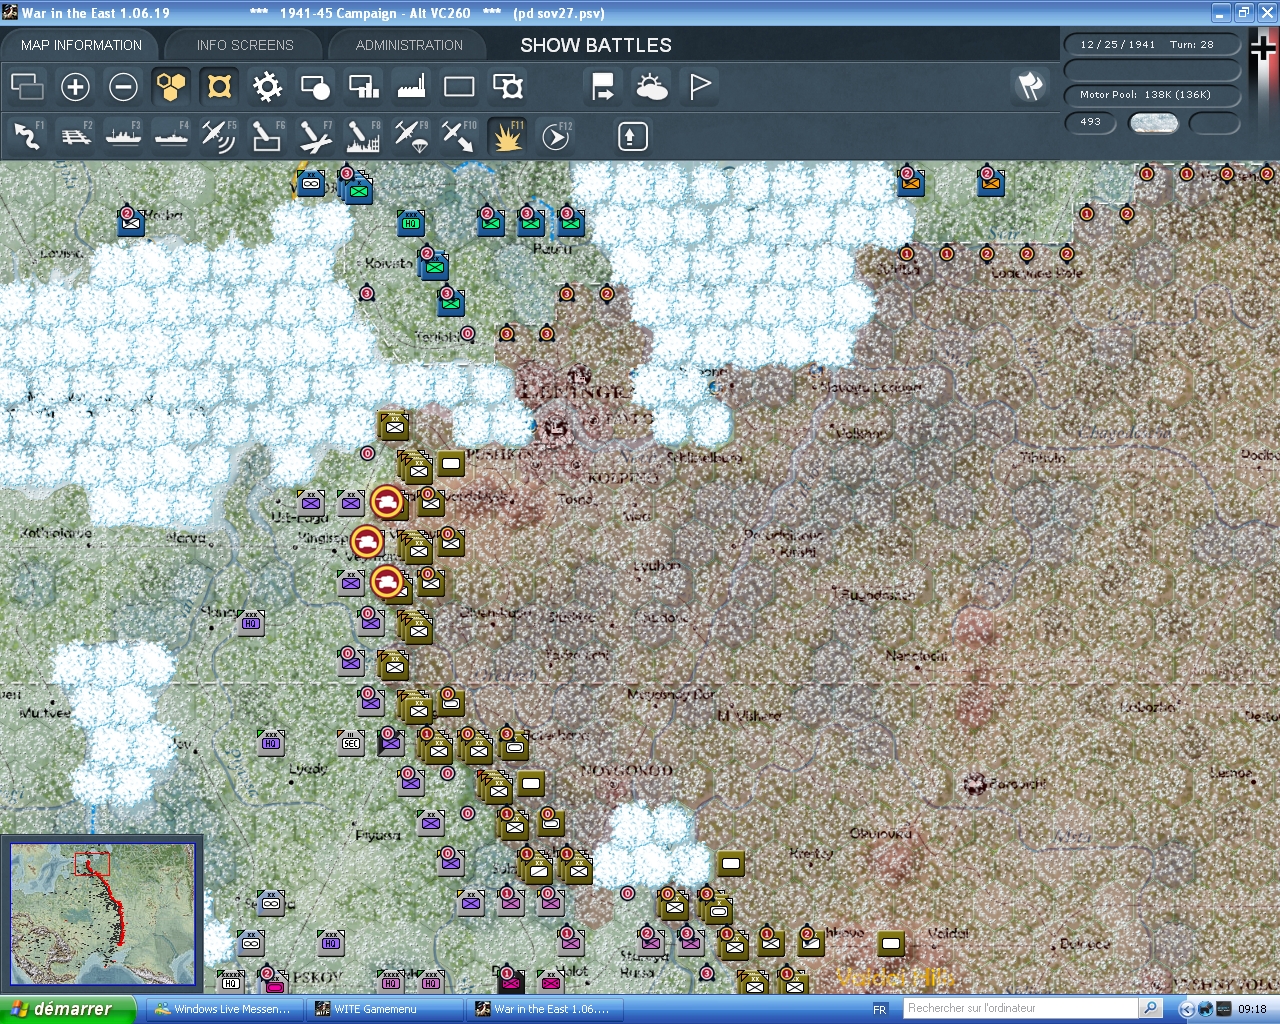Toggle the highlighted hex grid display
The image size is (1280, 1024).
[x=171, y=87]
